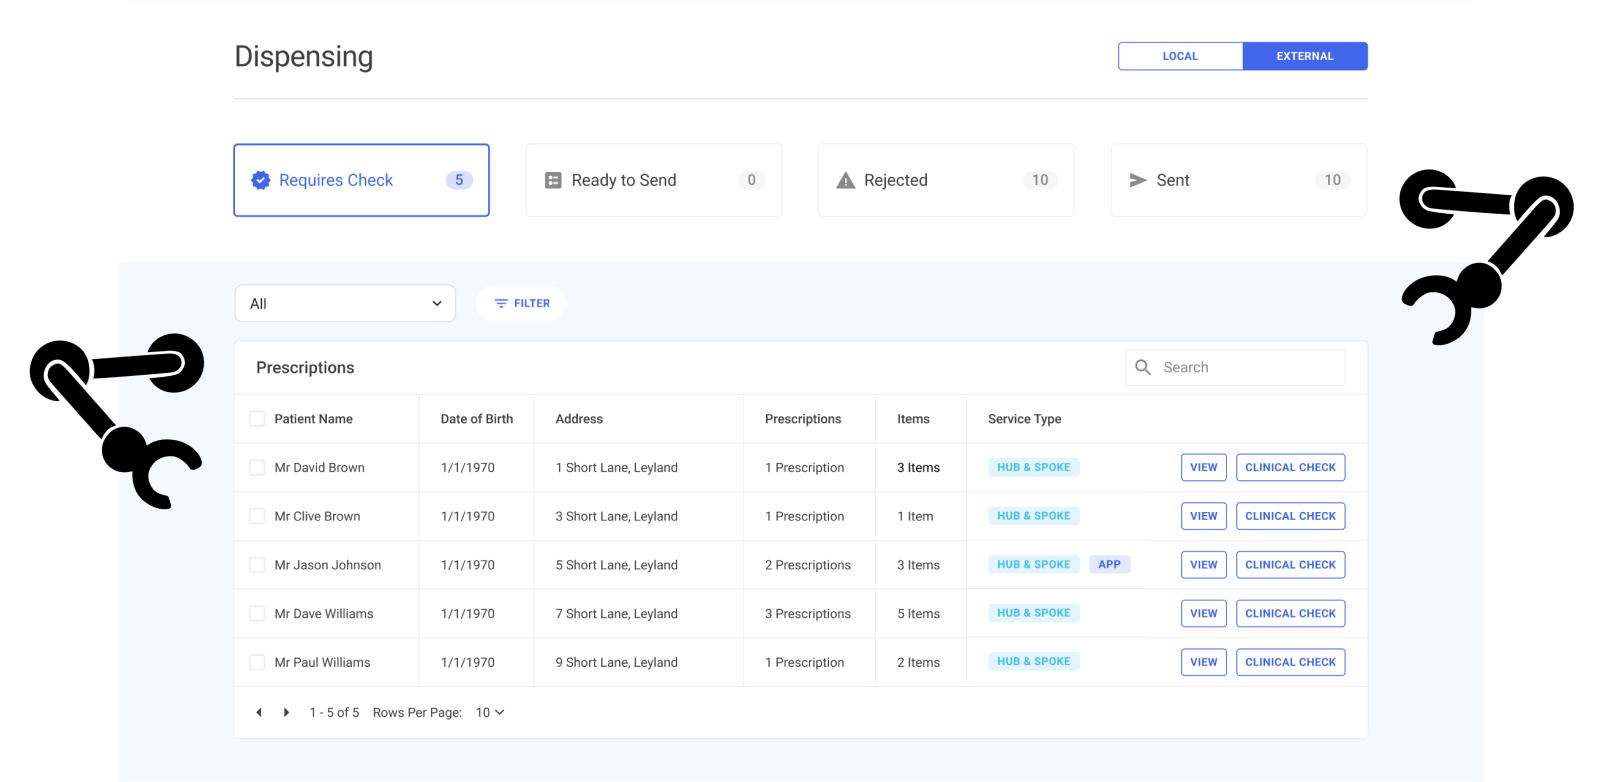The height and width of the screenshot is (782, 1604).
Task: Select Mr Jason Johnson's row checkbox
Action: (257, 565)
